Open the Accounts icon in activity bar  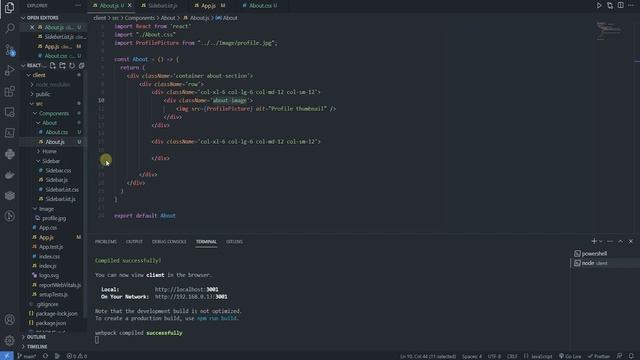tap(9, 320)
